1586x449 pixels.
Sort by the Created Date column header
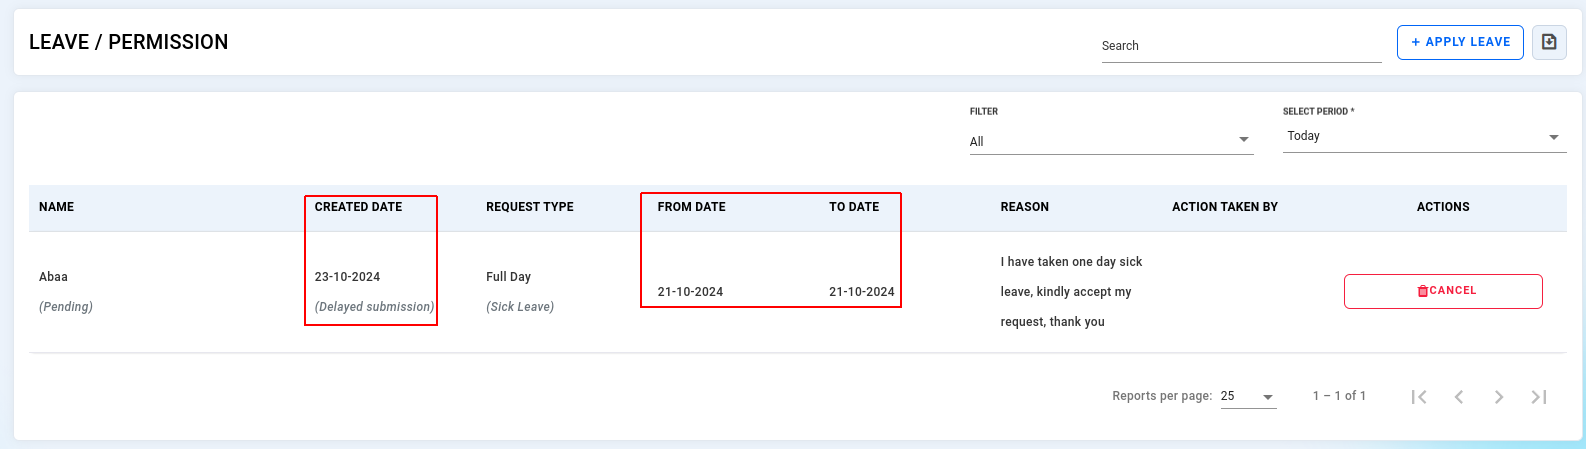(358, 207)
